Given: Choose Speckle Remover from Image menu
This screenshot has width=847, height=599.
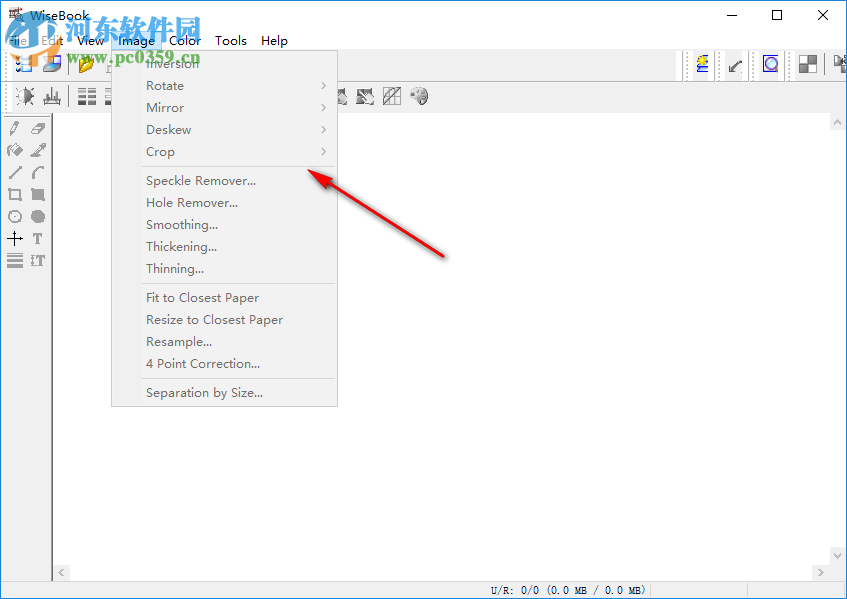Looking at the screenshot, I should pyautogui.click(x=225, y=181).
